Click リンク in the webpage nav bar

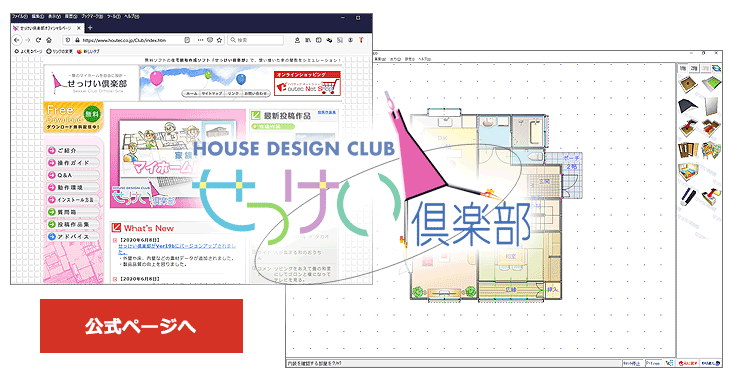coord(233,94)
